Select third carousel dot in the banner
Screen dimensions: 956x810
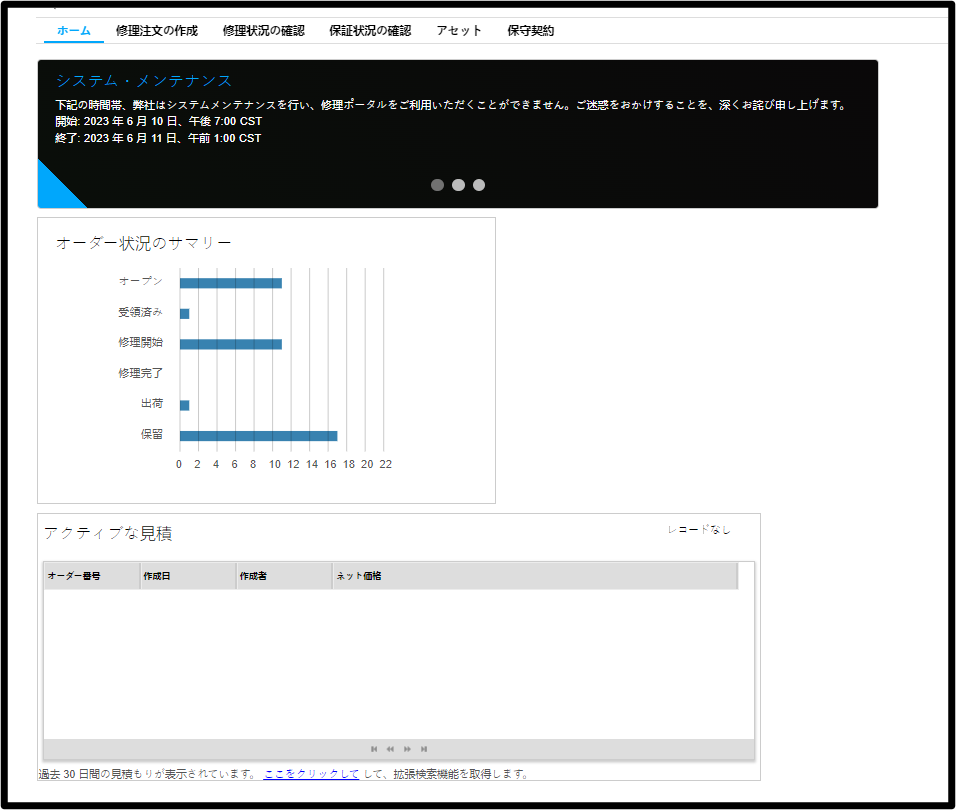coord(479,185)
